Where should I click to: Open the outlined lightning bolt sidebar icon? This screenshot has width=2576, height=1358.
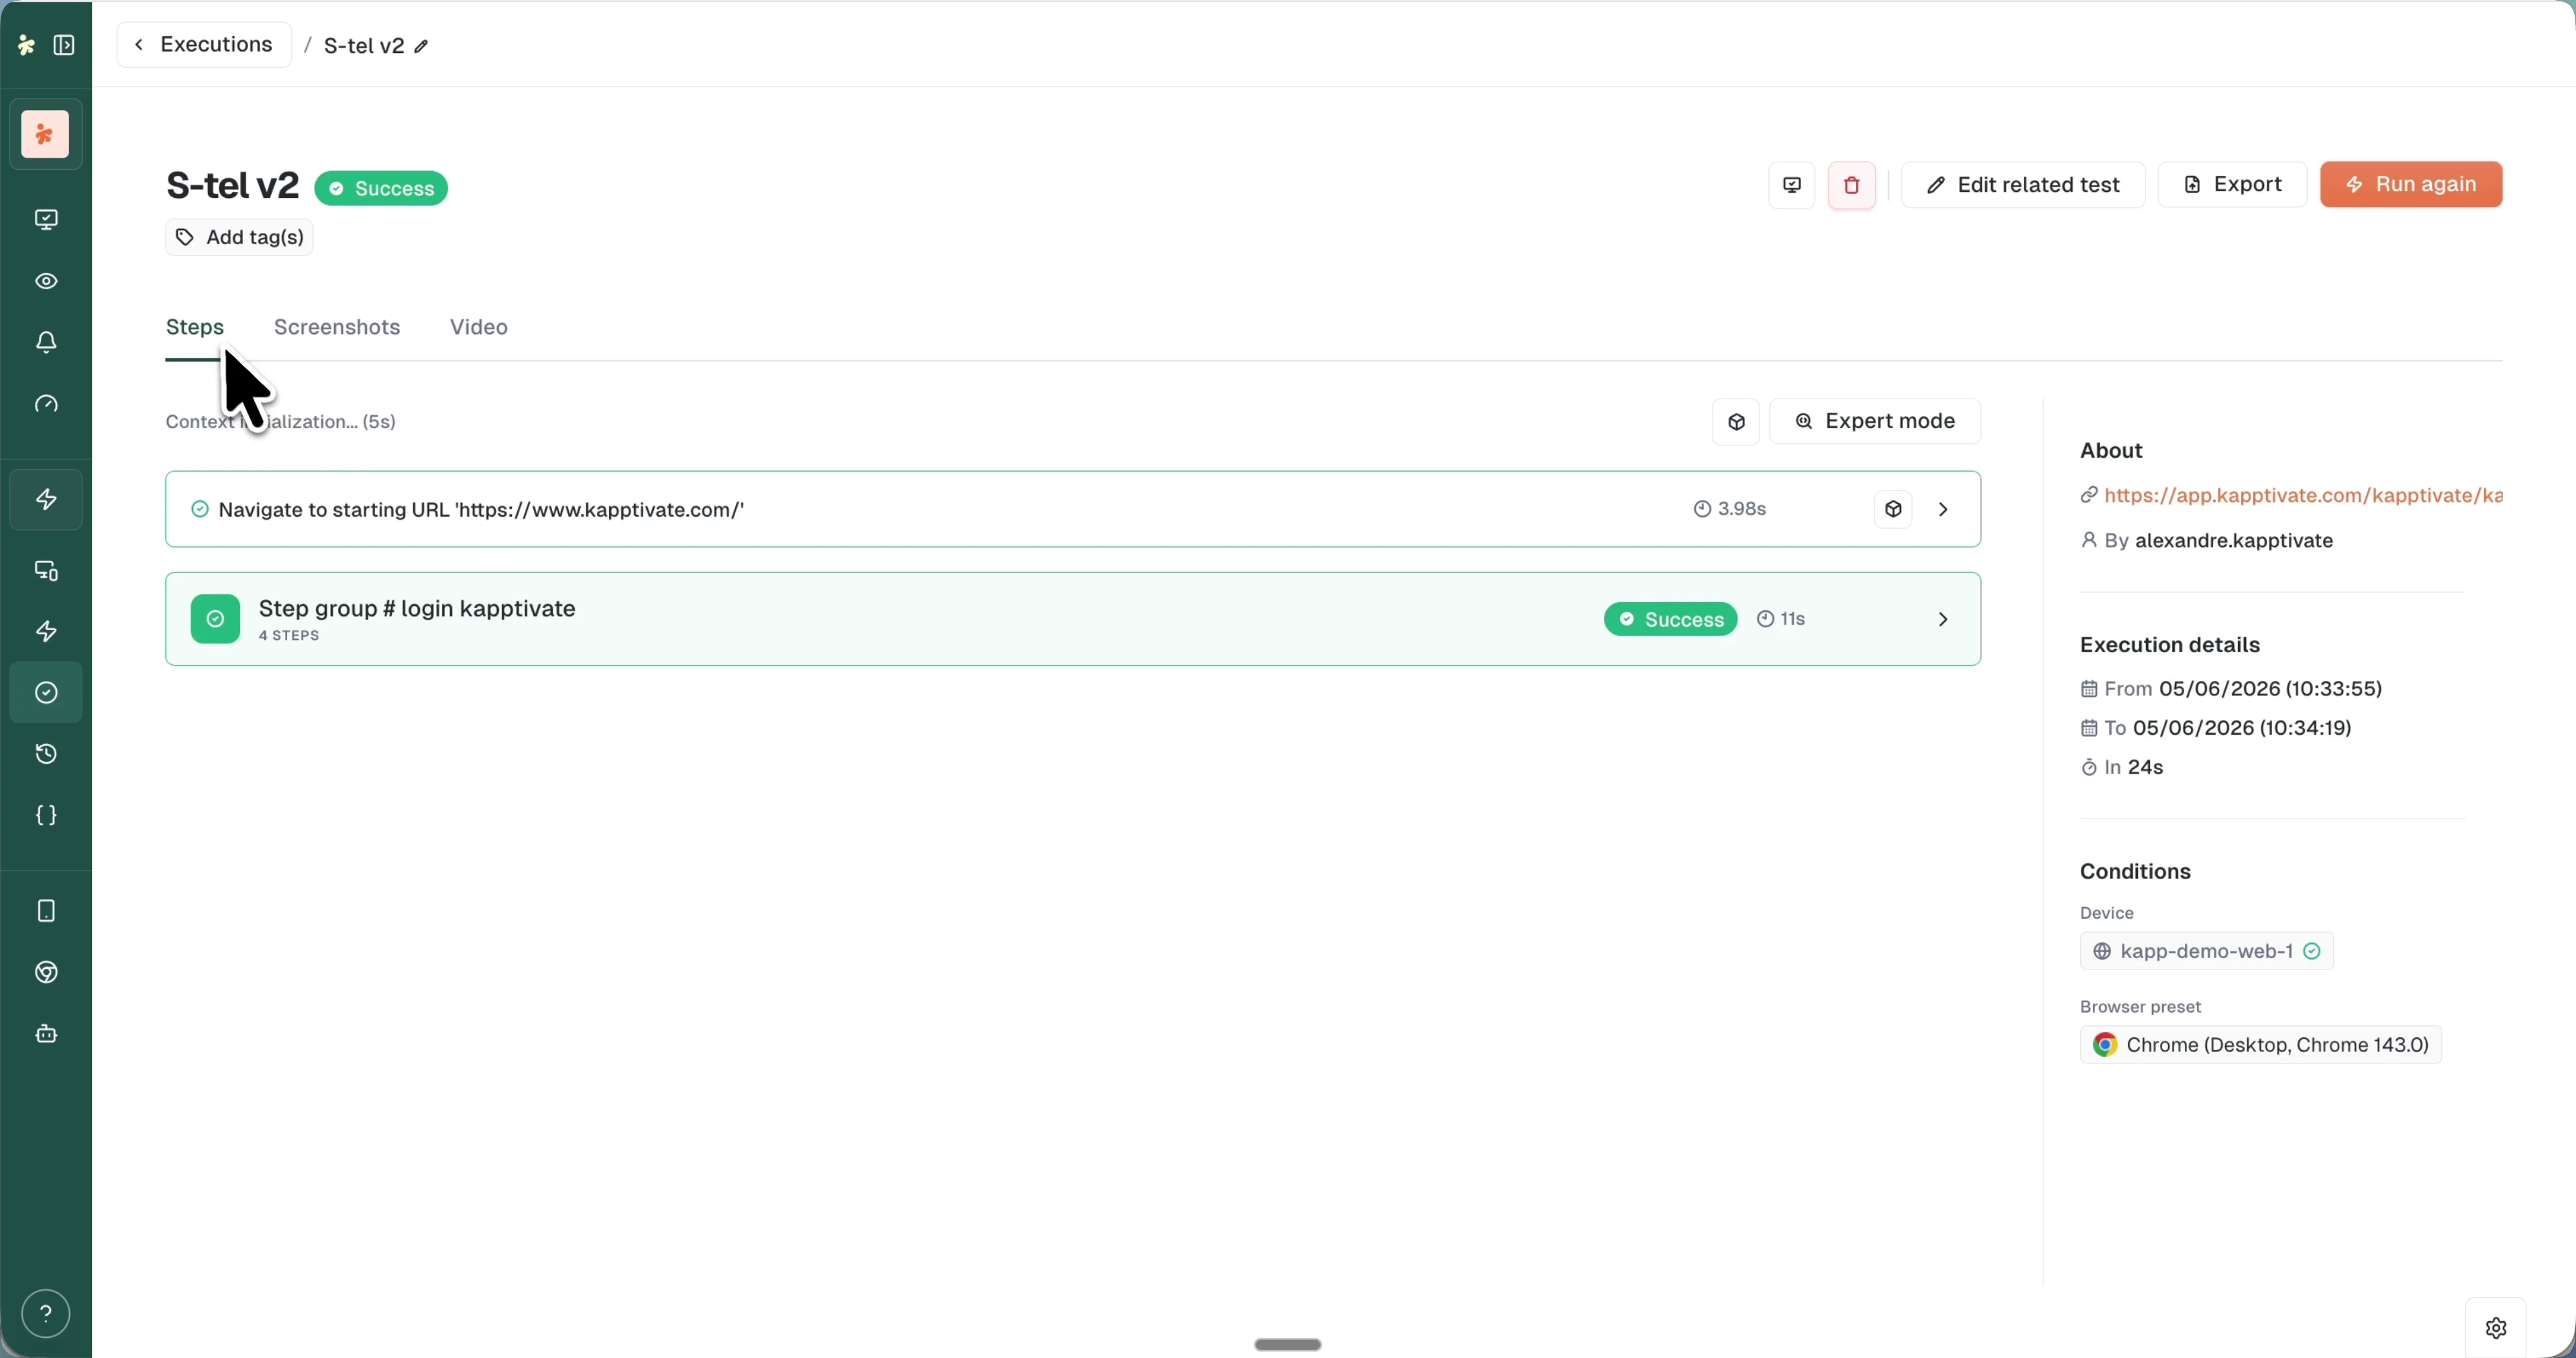click(x=46, y=499)
